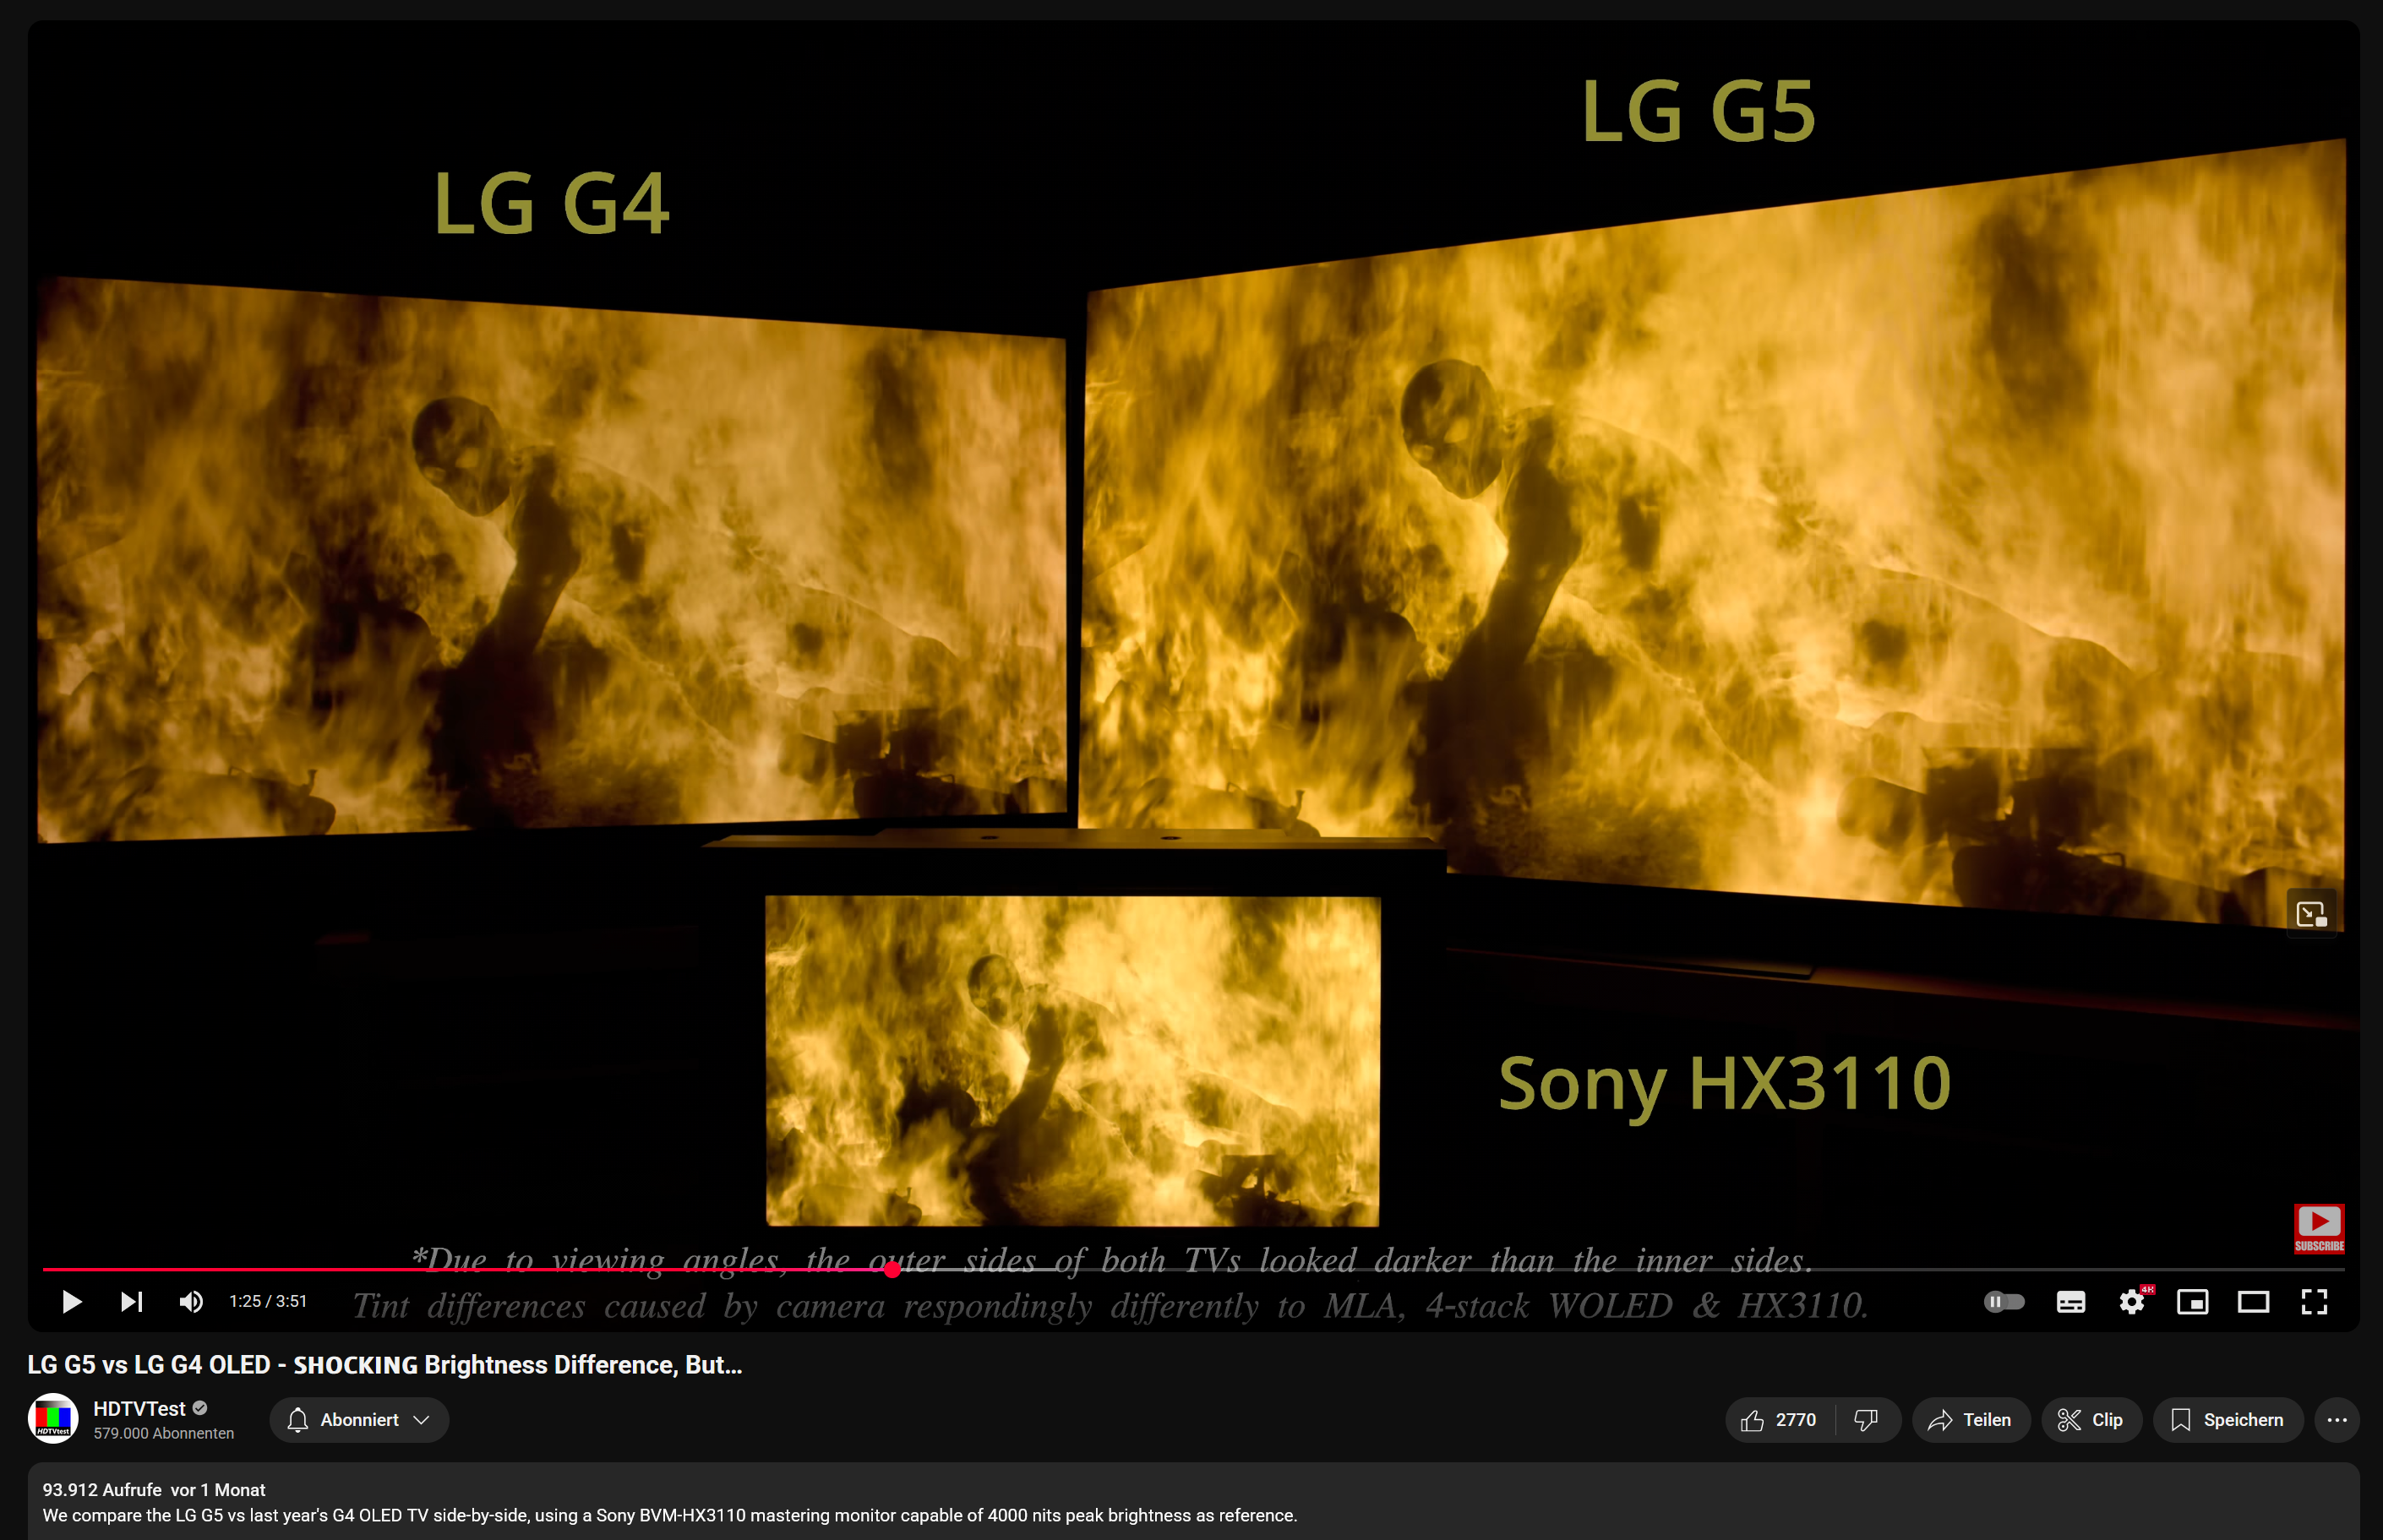Open the Abonniert notification dropdown

coord(359,1420)
